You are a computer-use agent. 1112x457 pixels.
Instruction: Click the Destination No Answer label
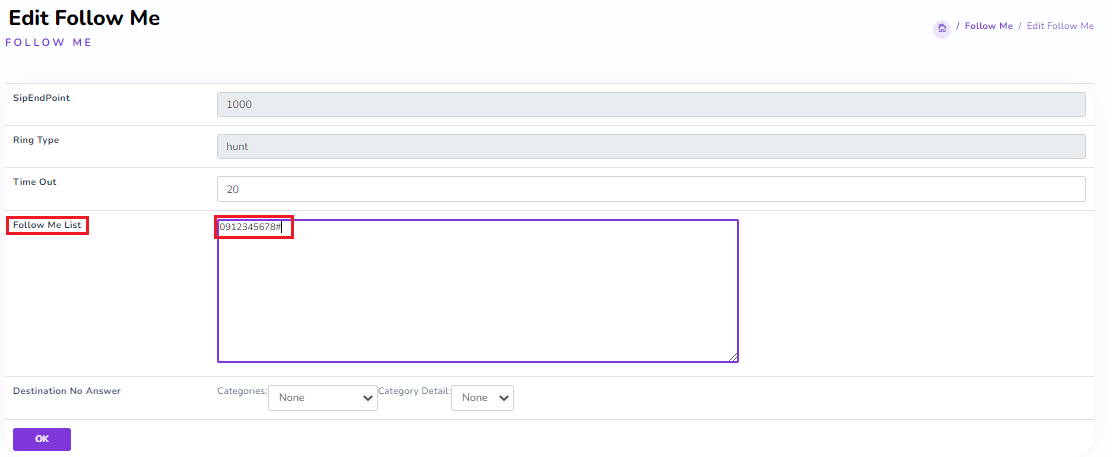point(66,391)
